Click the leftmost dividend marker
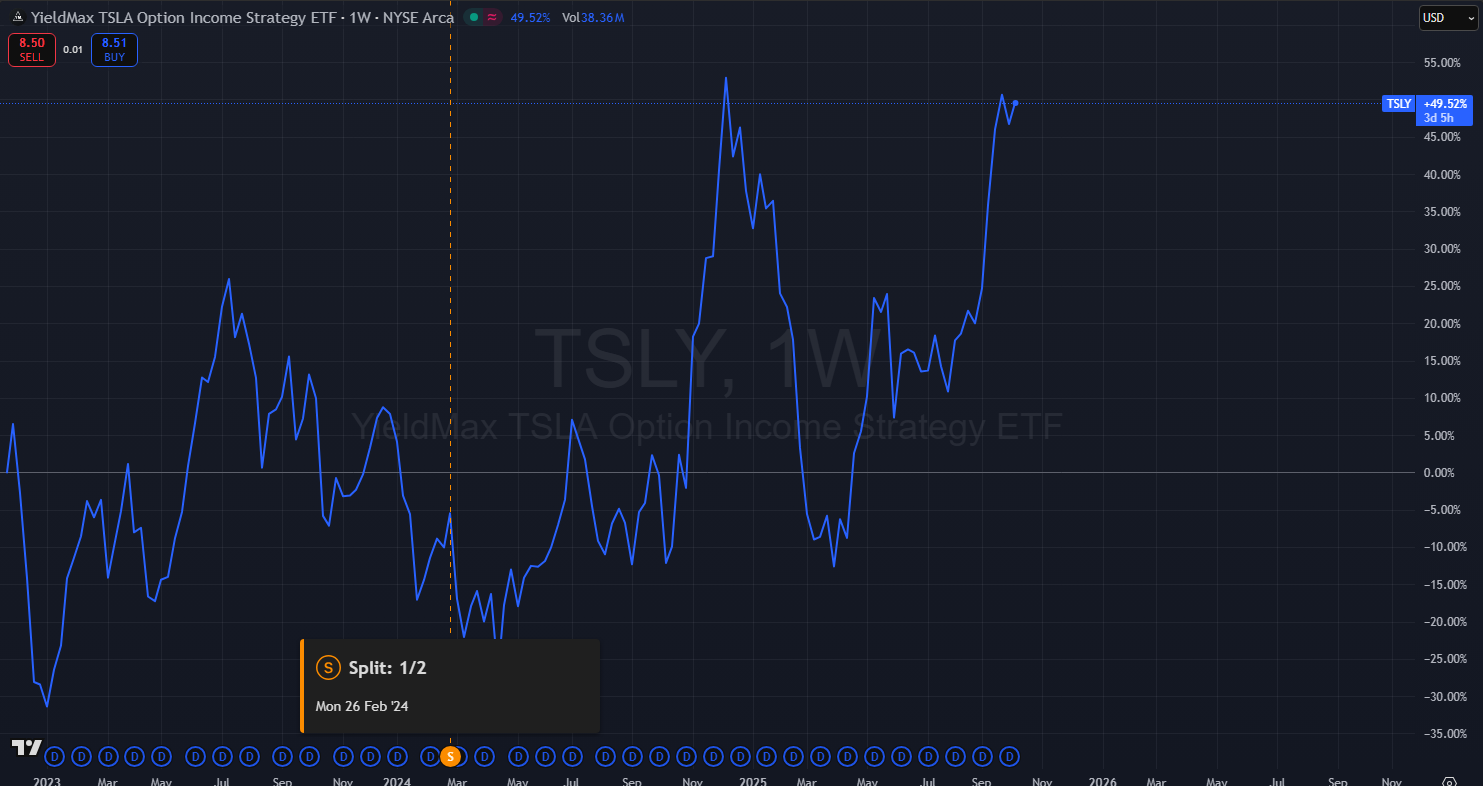 tap(55, 756)
